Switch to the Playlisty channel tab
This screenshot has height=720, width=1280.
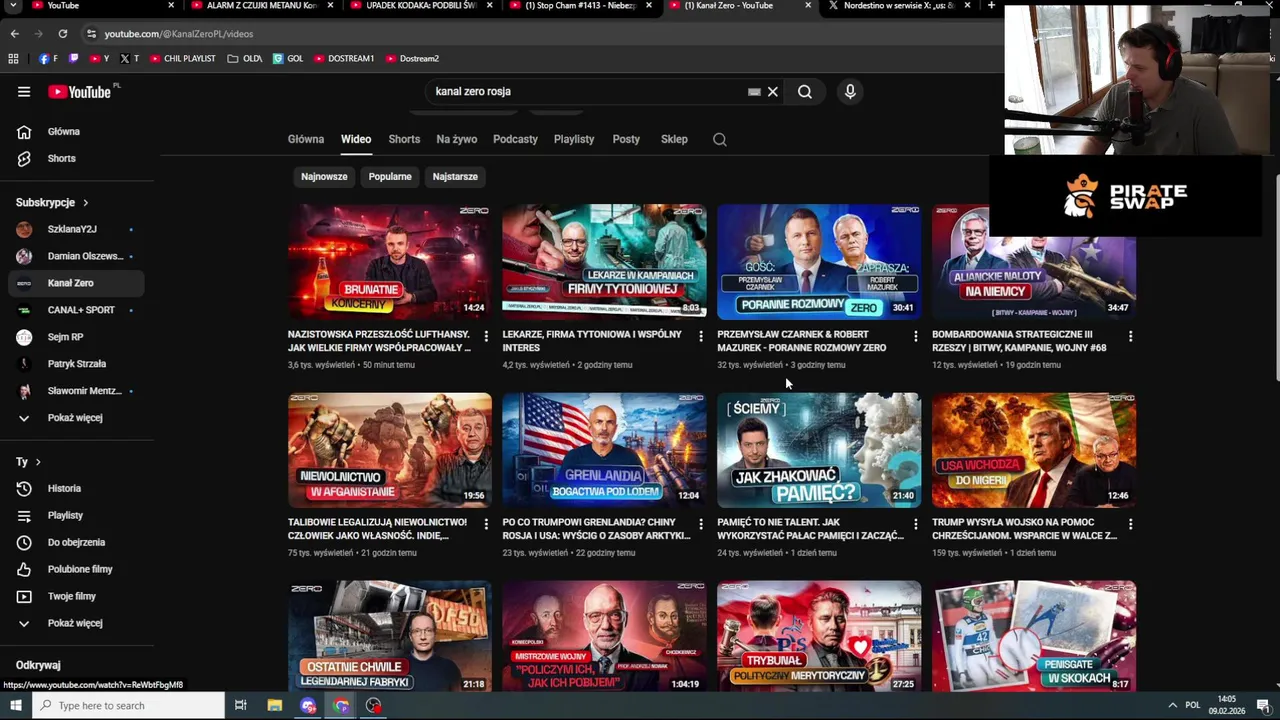pos(574,139)
